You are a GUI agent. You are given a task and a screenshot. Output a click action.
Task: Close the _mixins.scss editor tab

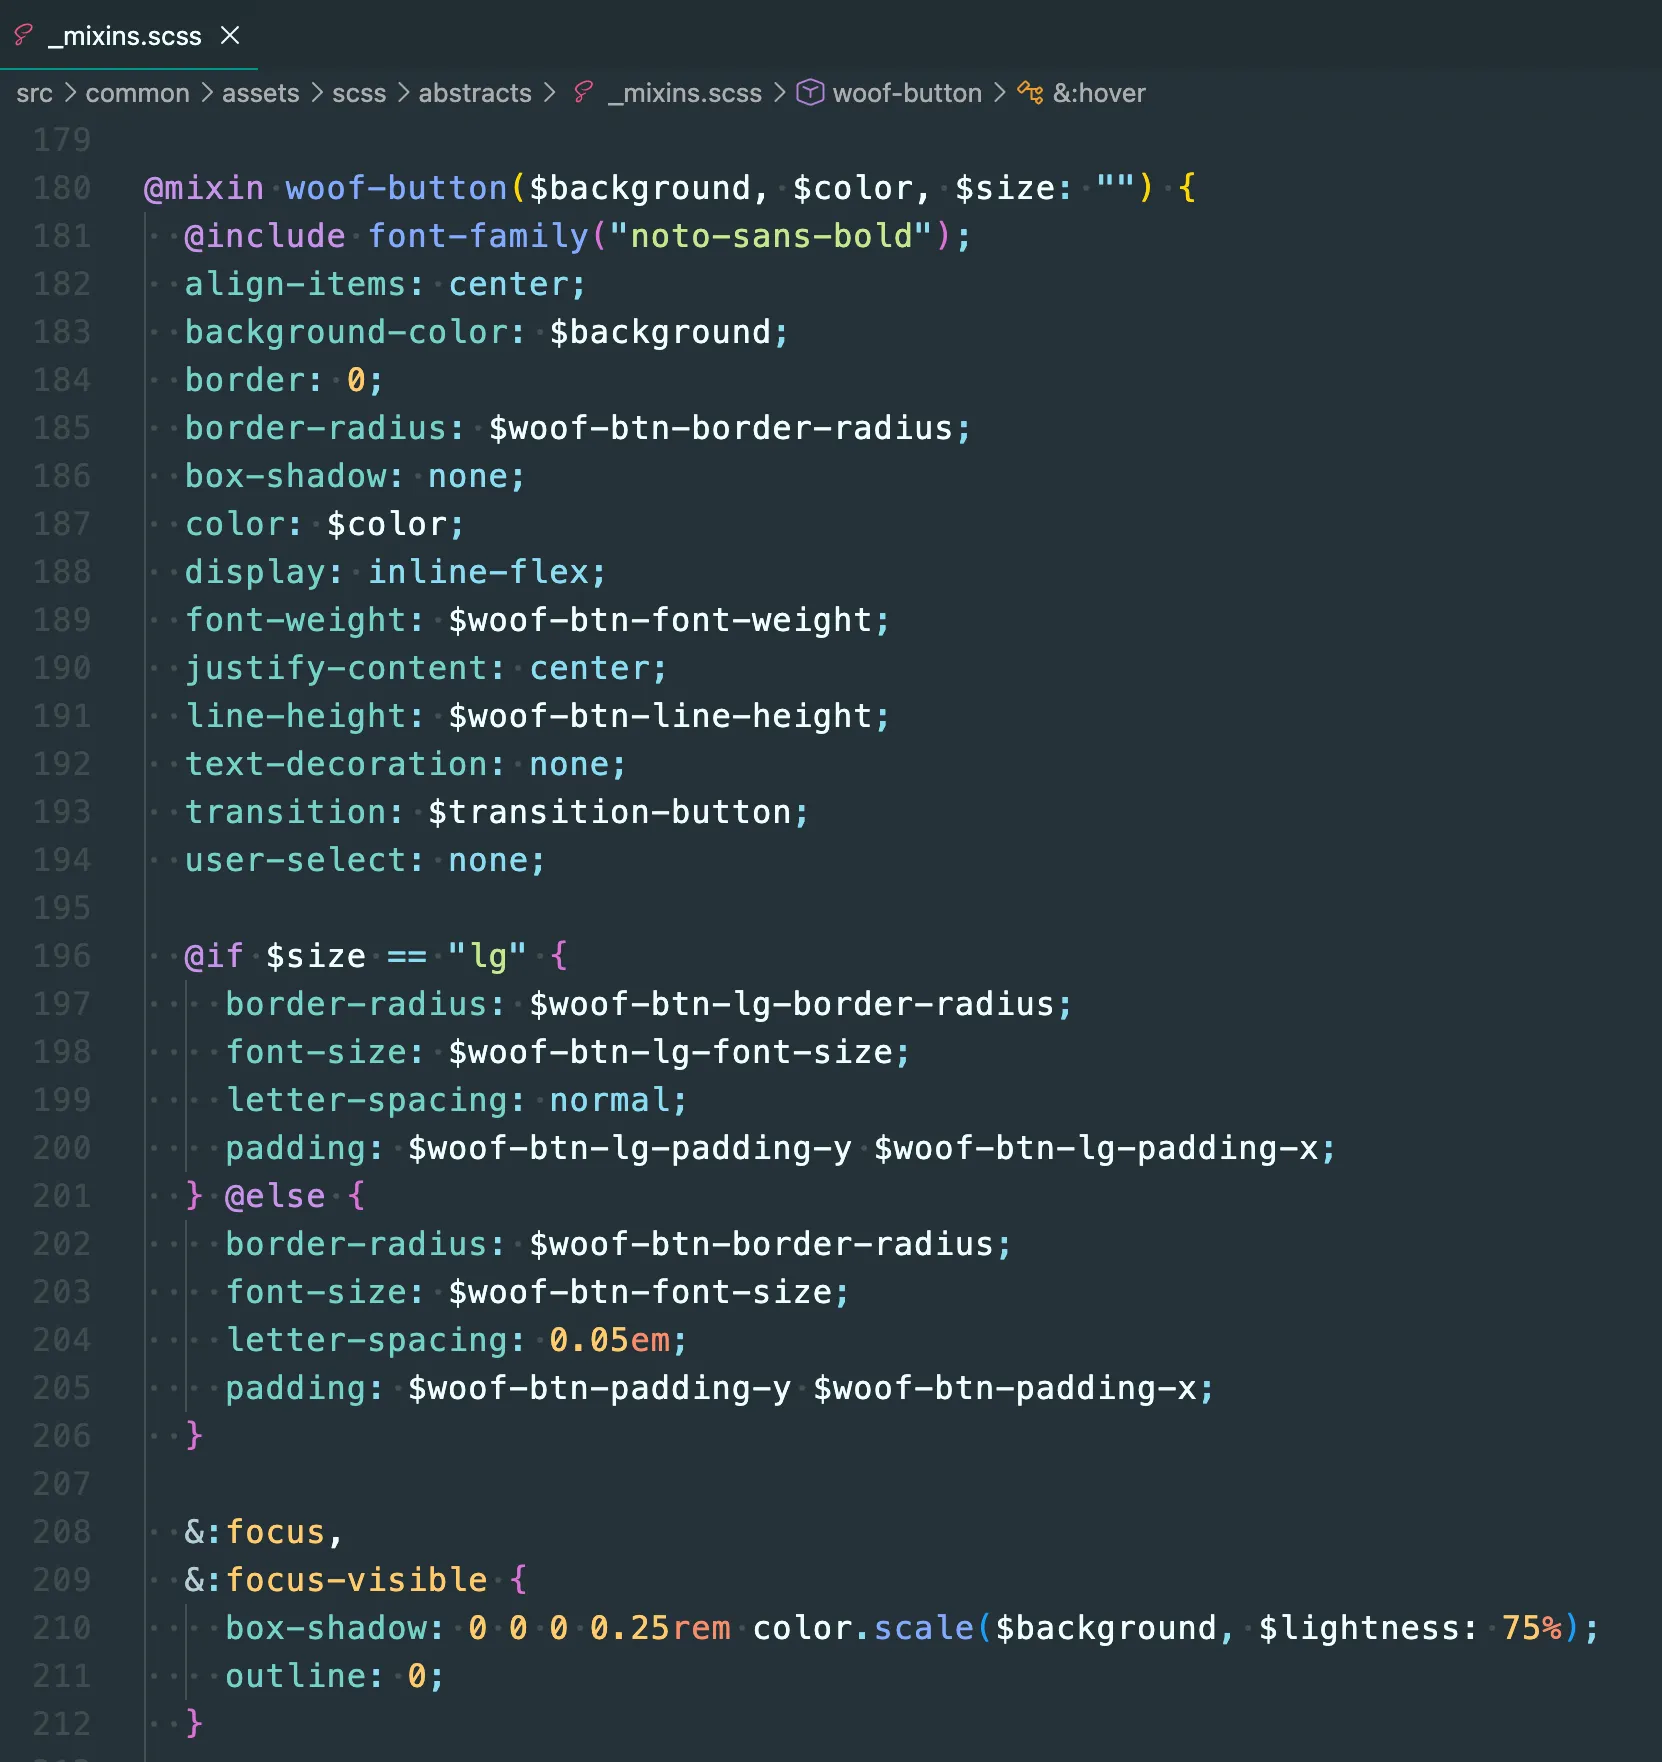pyautogui.click(x=230, y=36)
